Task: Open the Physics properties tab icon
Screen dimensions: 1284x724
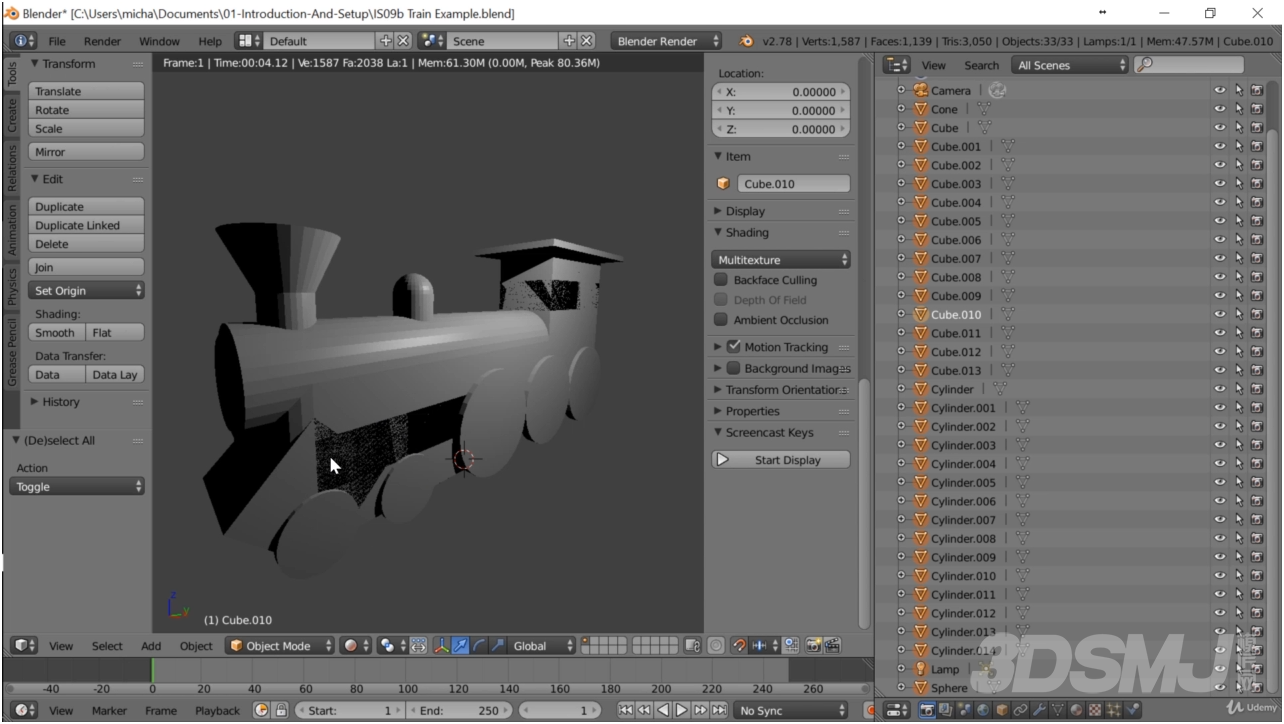Action: click(x=1132, y=709)
